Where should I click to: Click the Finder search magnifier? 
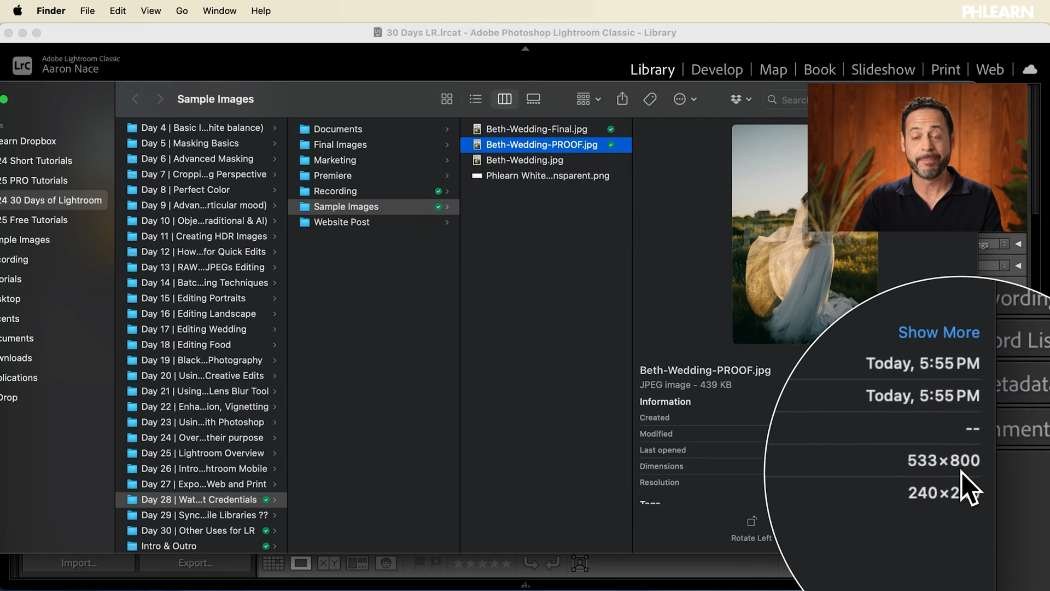click(772, 99)
